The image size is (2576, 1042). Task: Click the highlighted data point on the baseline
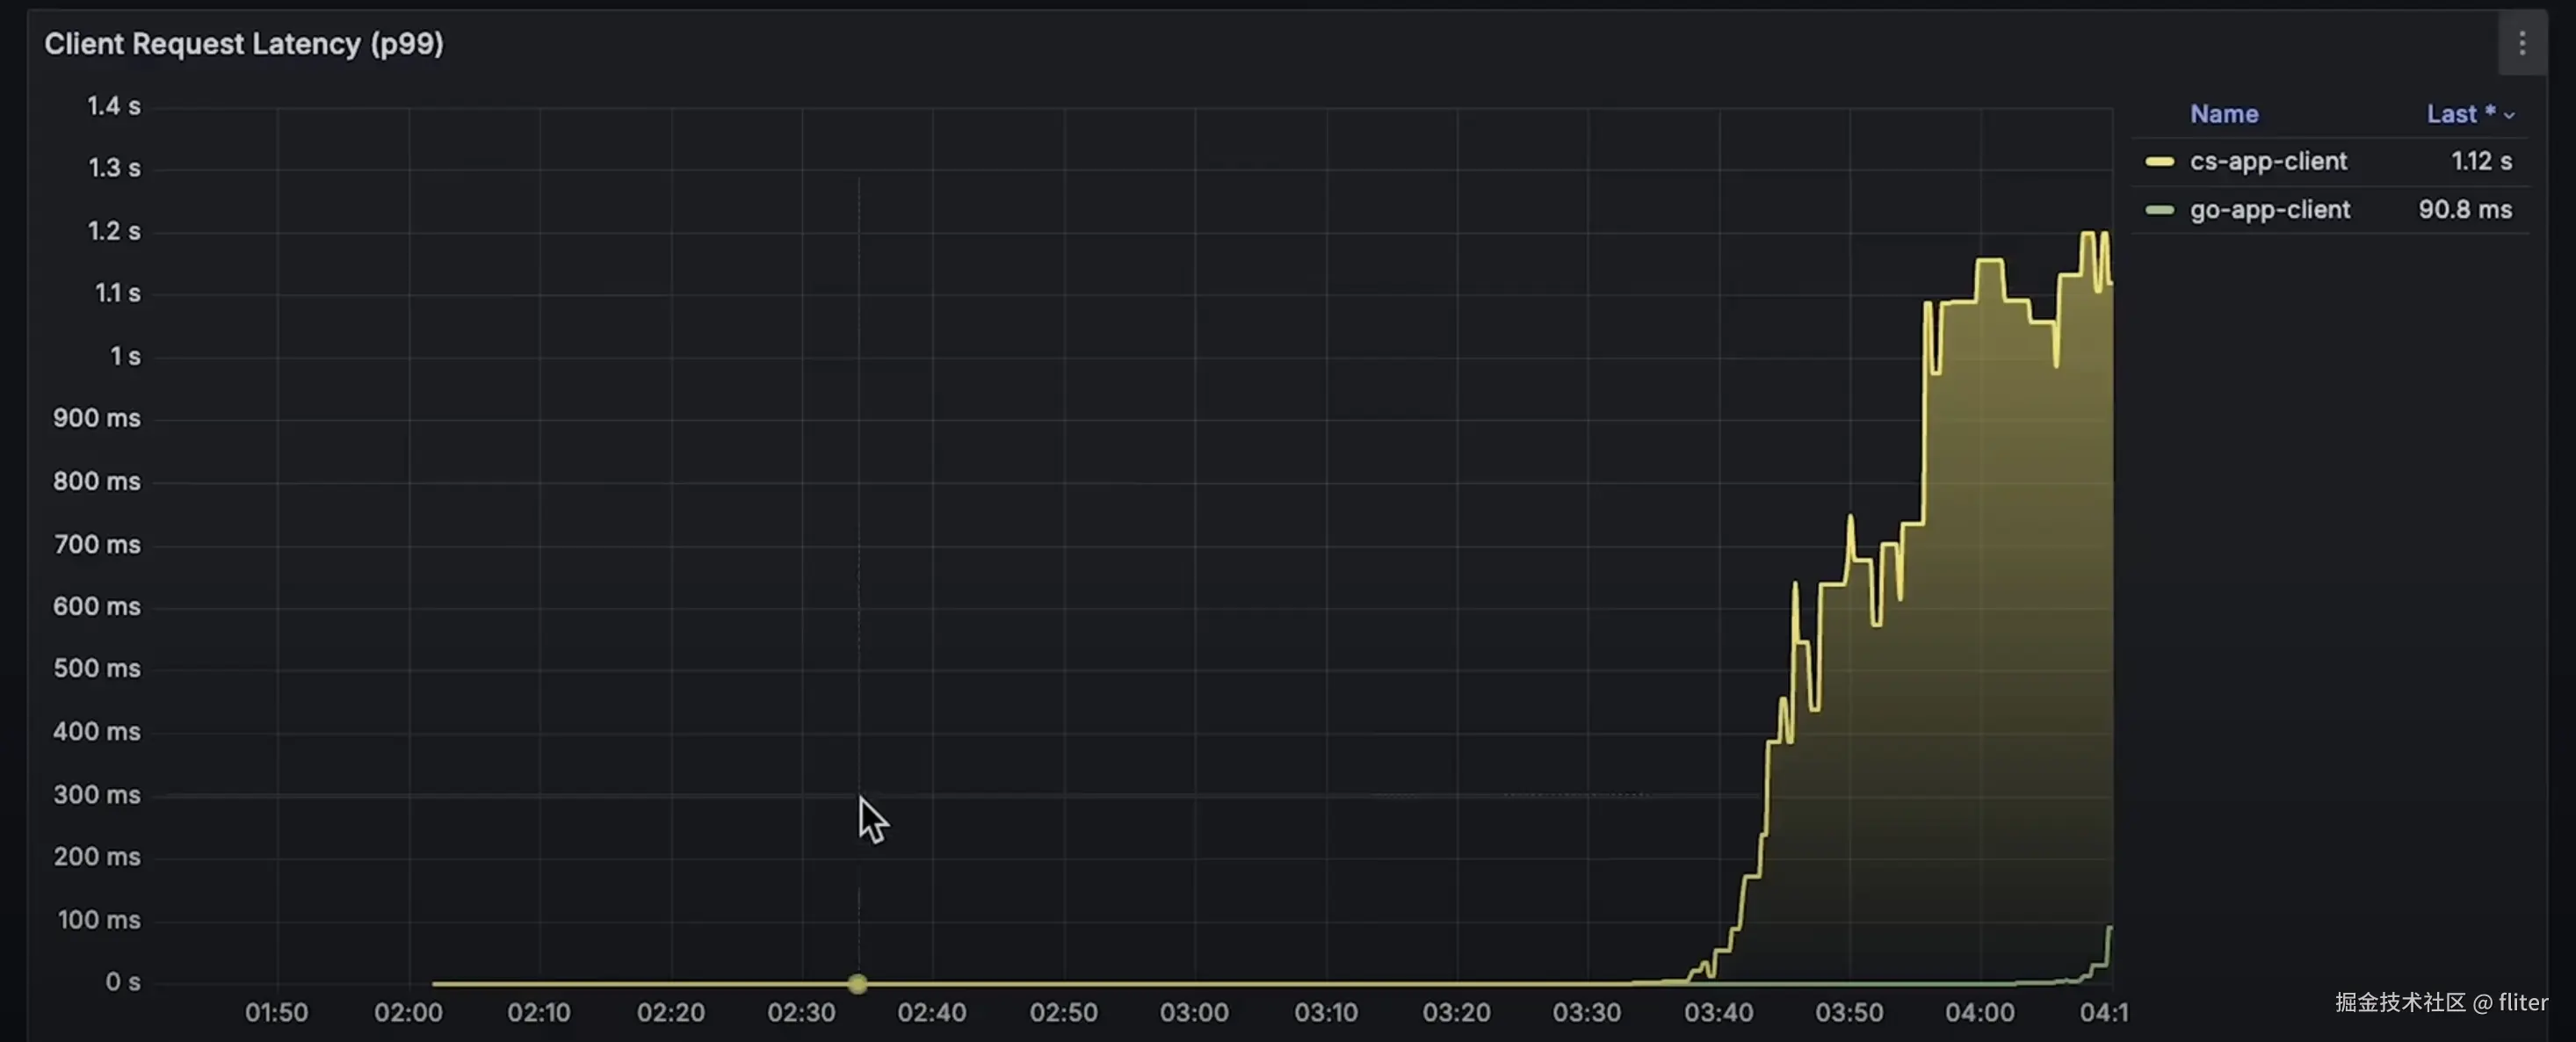[x=857, y=983]
